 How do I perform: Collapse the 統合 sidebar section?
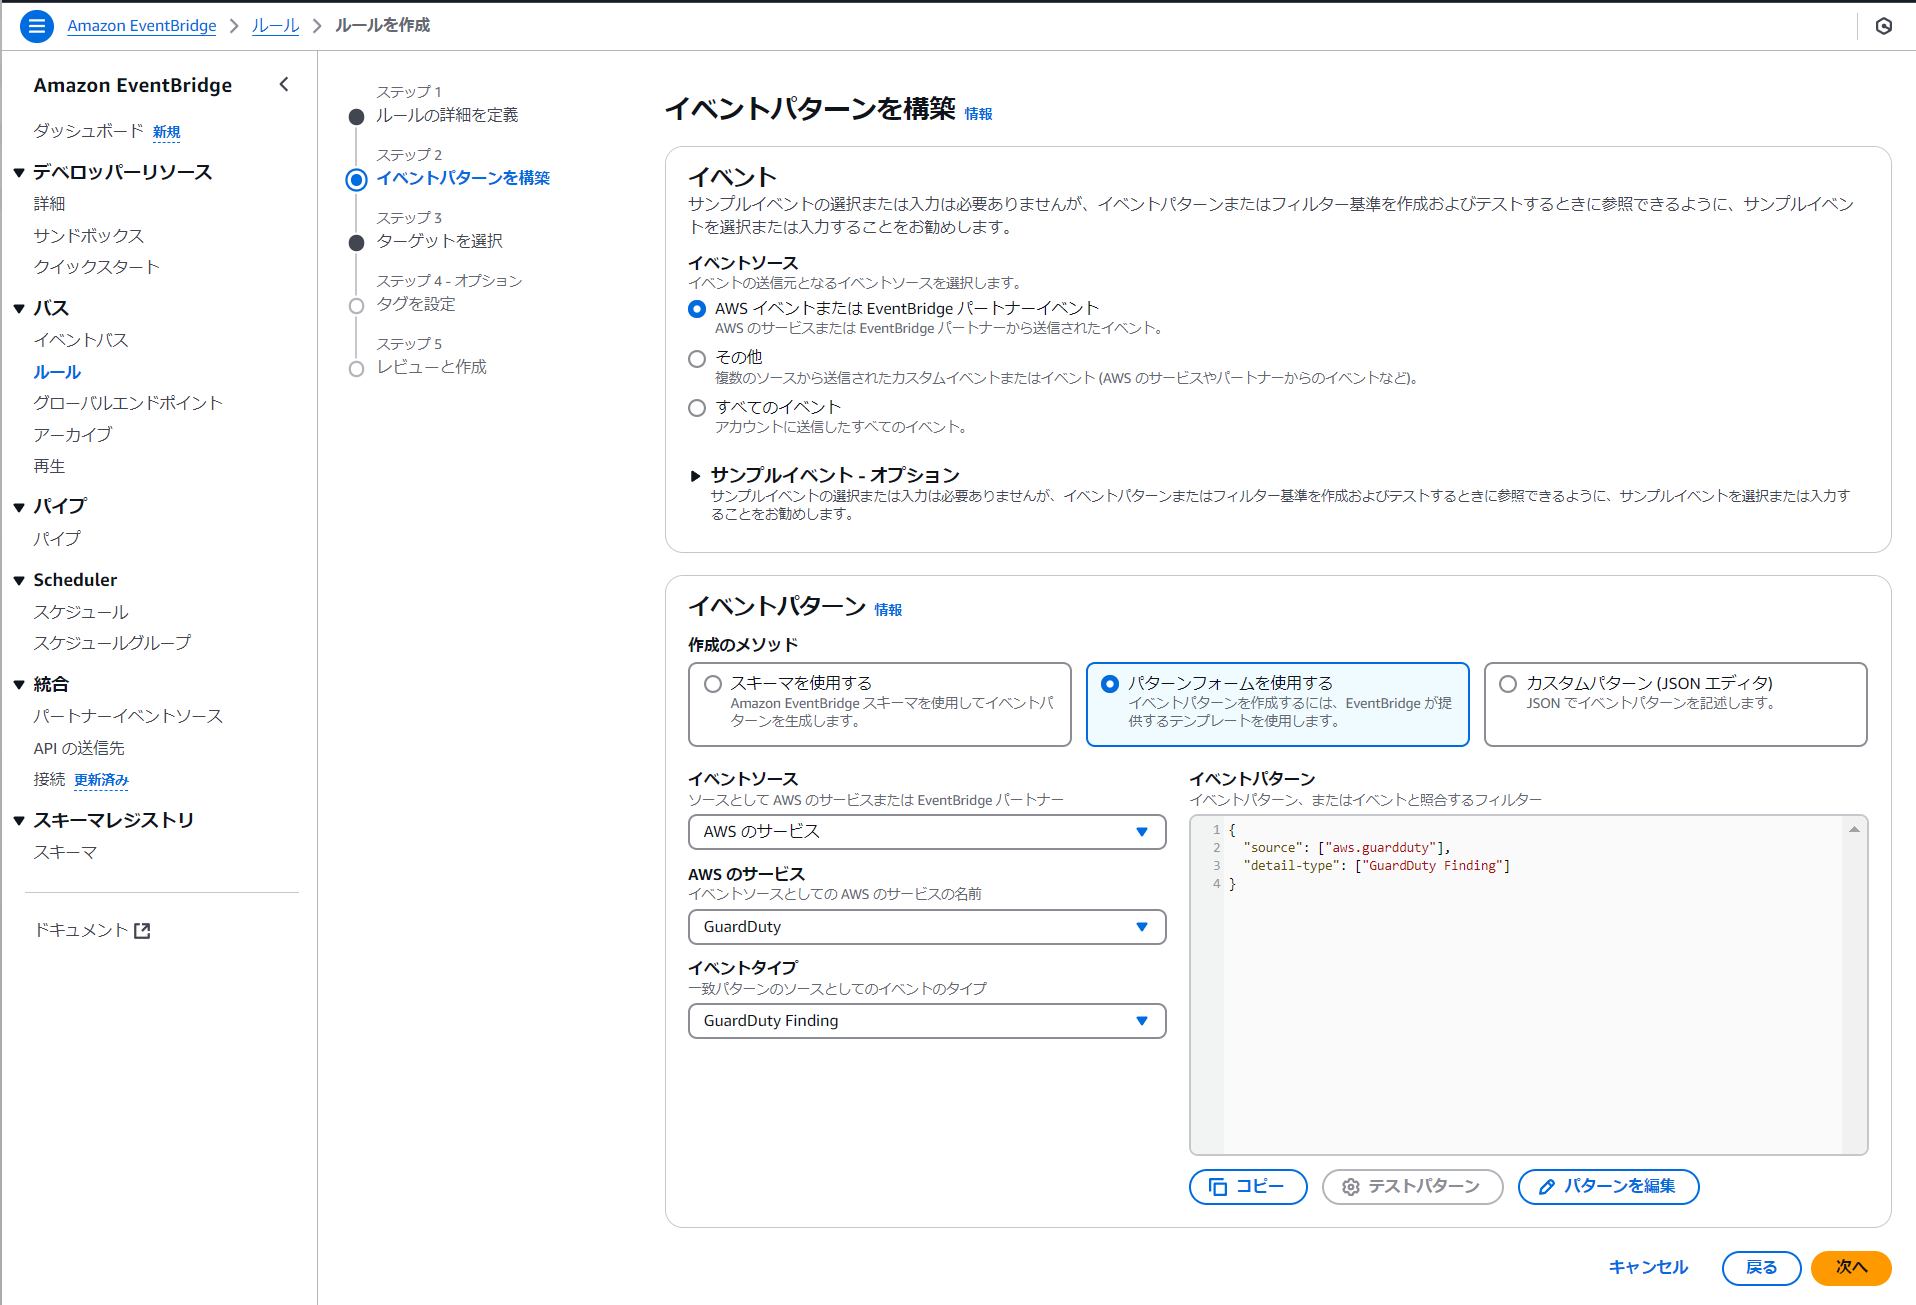(19, 685)
